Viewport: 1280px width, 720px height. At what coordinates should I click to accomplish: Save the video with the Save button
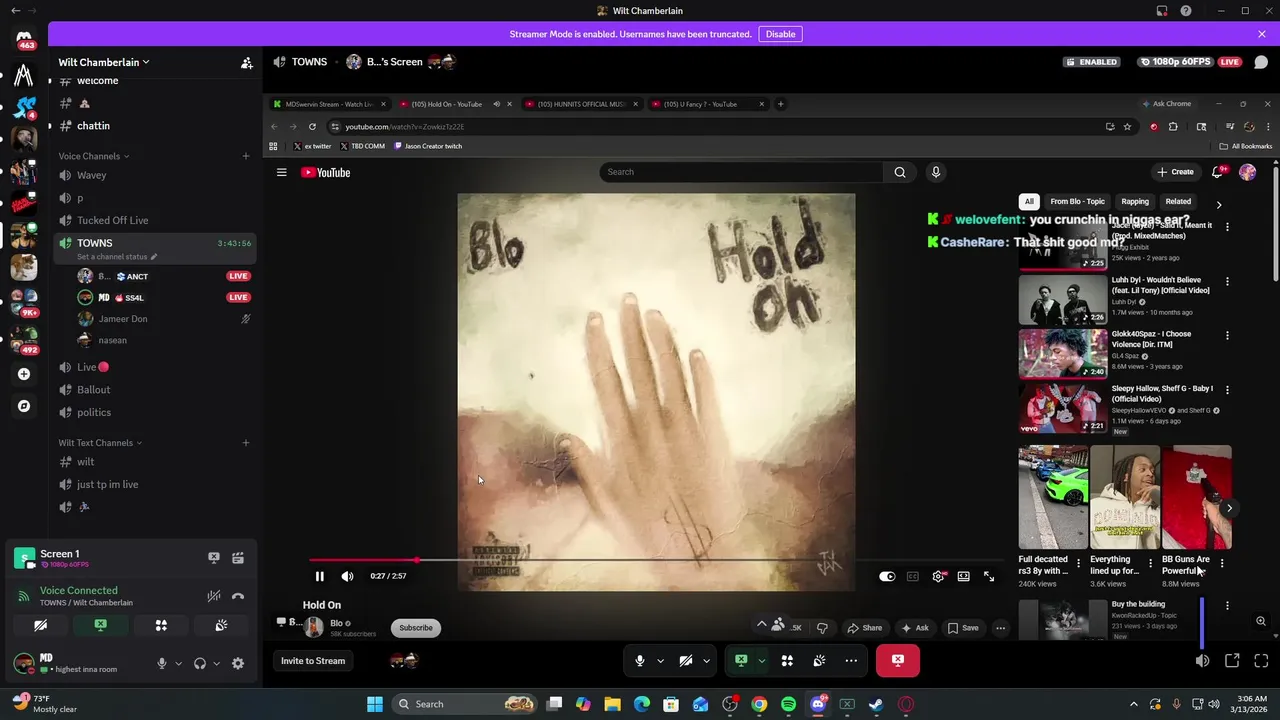point(963,628)
